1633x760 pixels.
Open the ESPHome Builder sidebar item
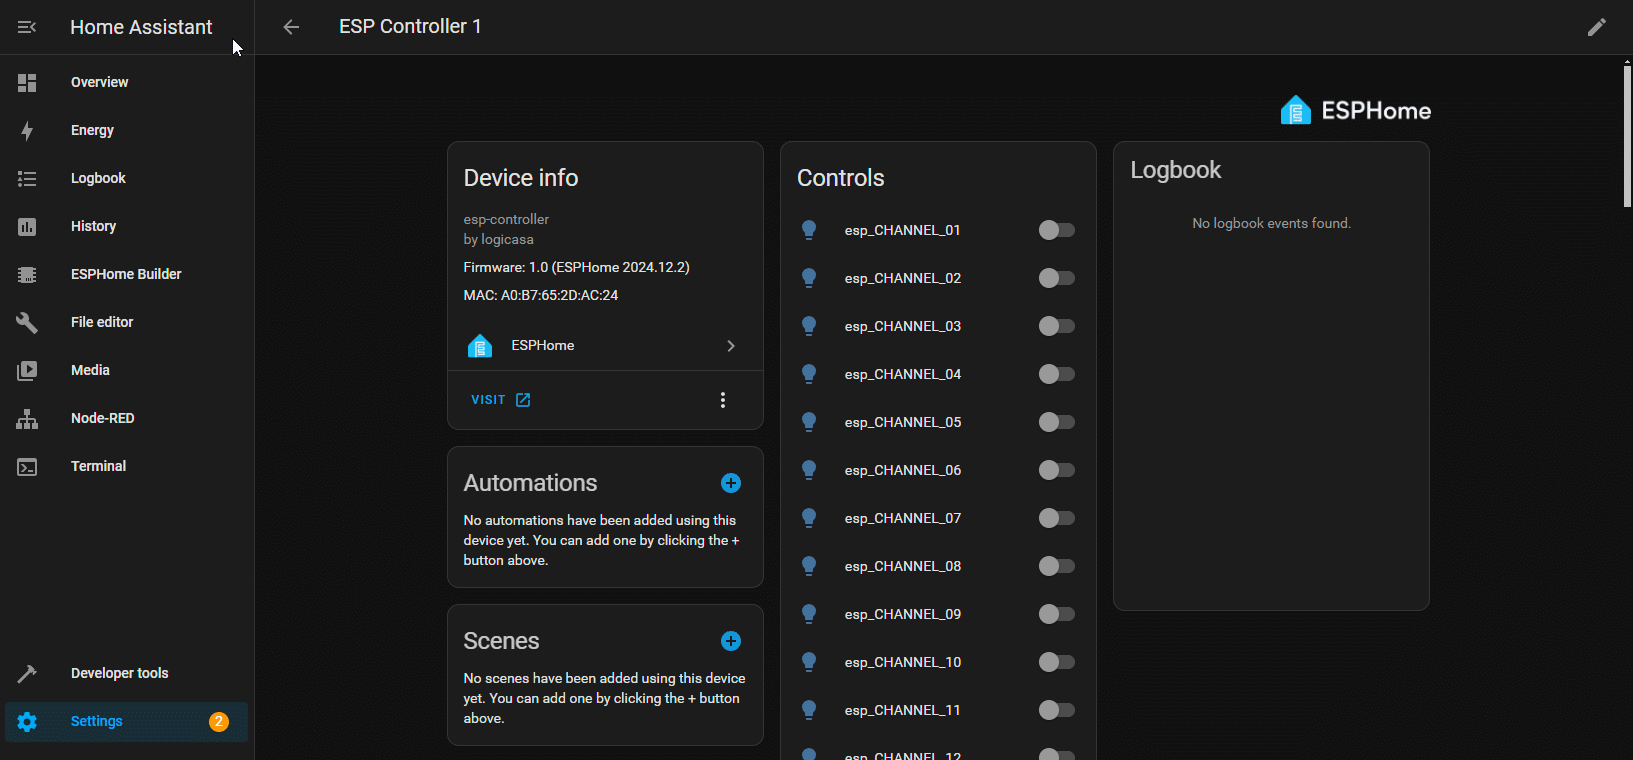(x=126, y=274)
